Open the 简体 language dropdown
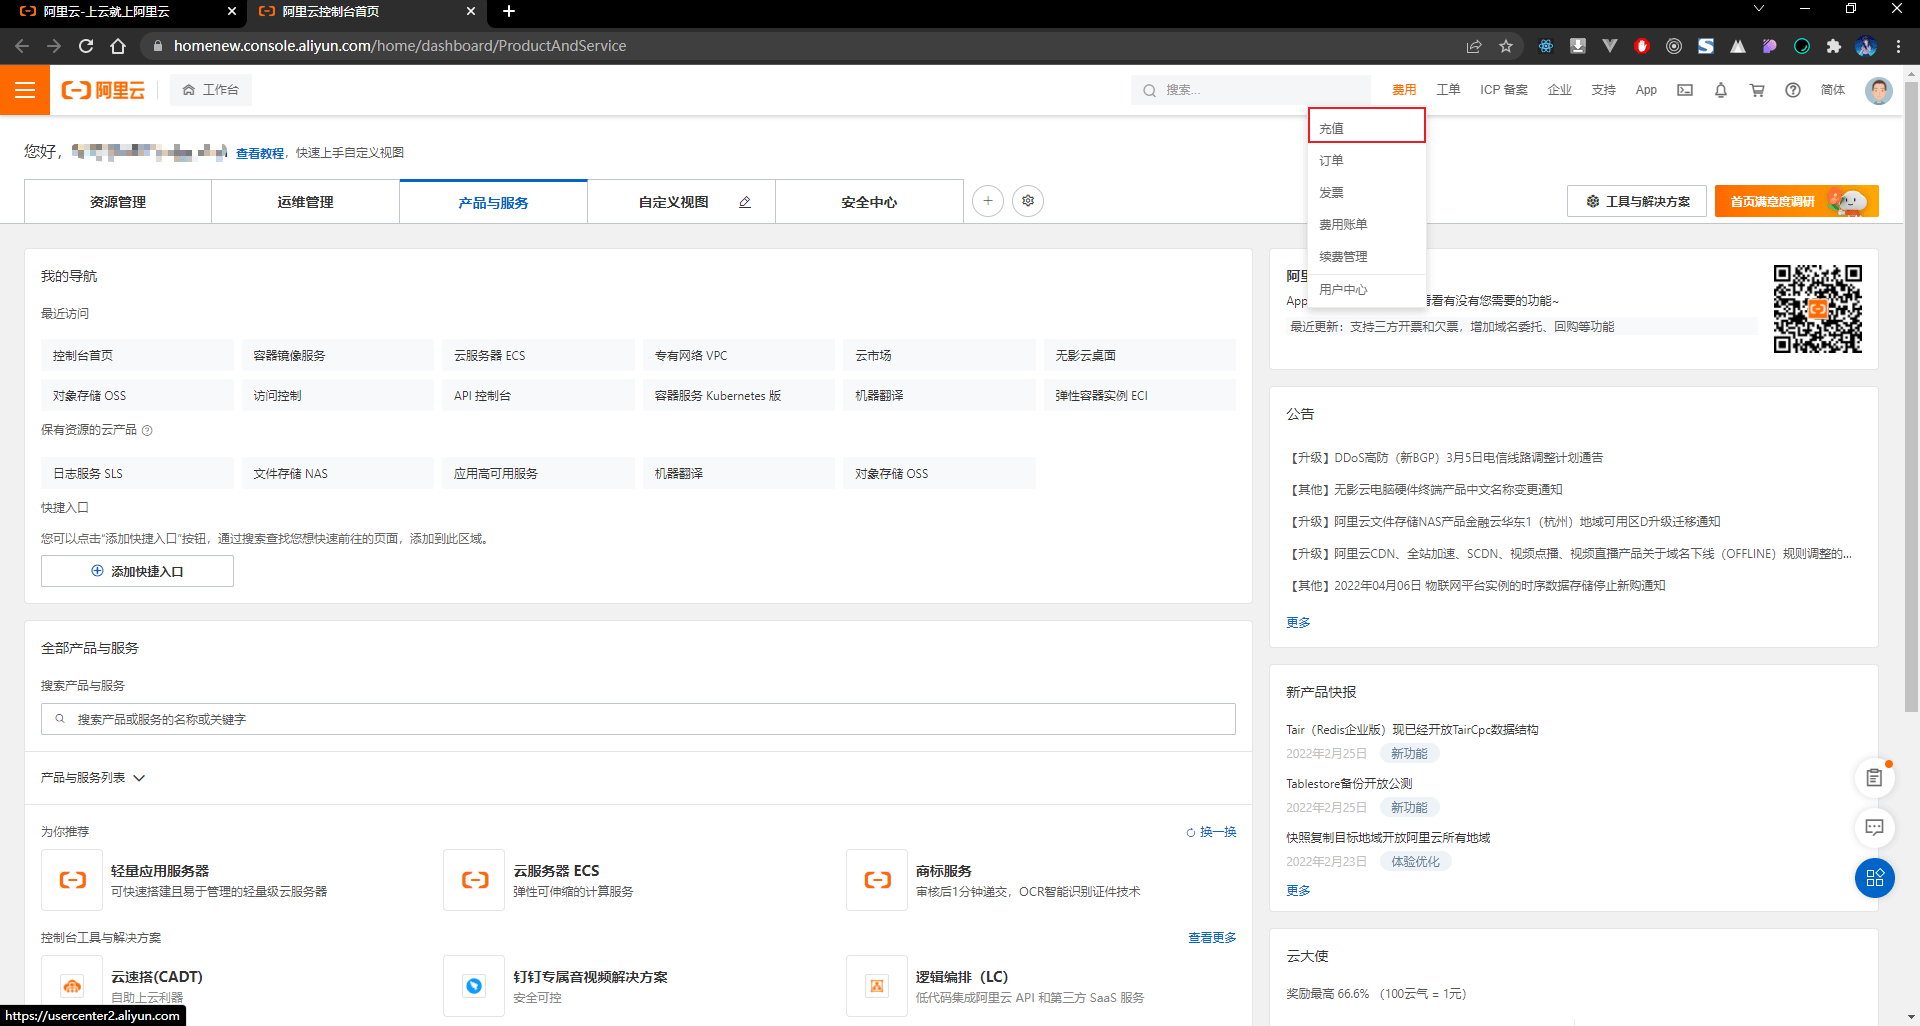Screen dimensions: 1920x1026 (1833, 90)
